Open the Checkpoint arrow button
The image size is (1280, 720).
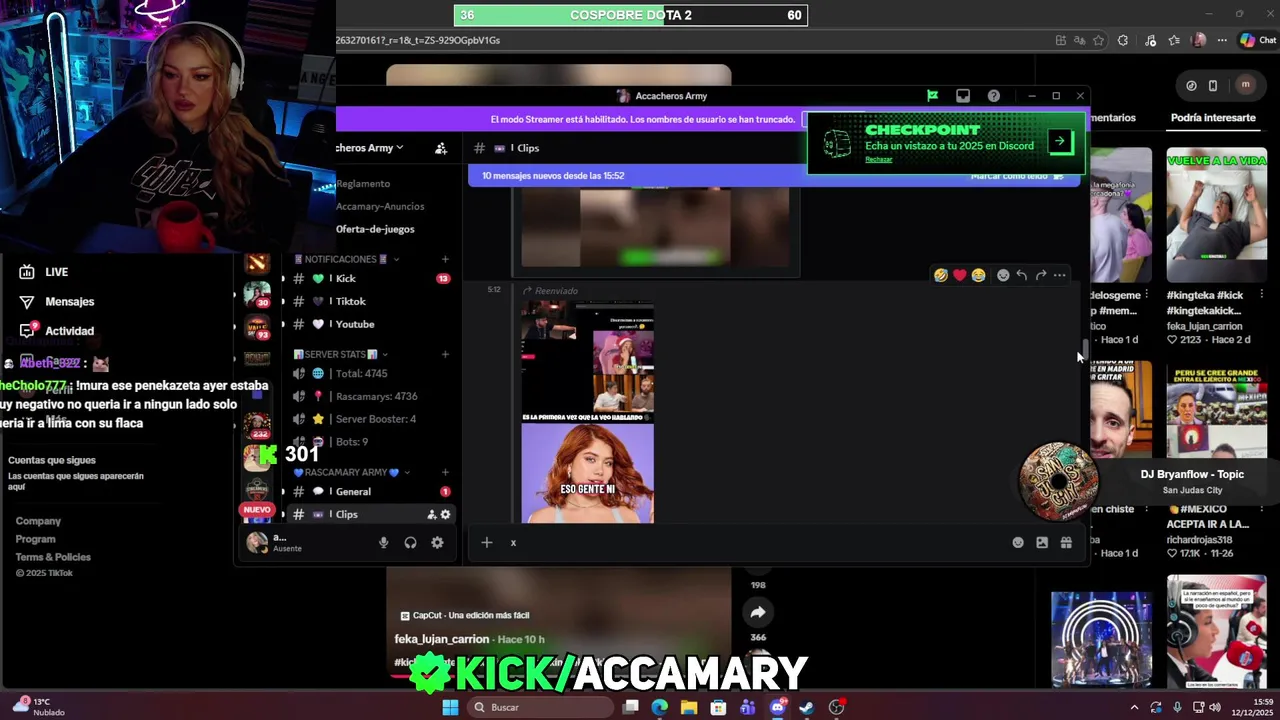(1060, 142)
